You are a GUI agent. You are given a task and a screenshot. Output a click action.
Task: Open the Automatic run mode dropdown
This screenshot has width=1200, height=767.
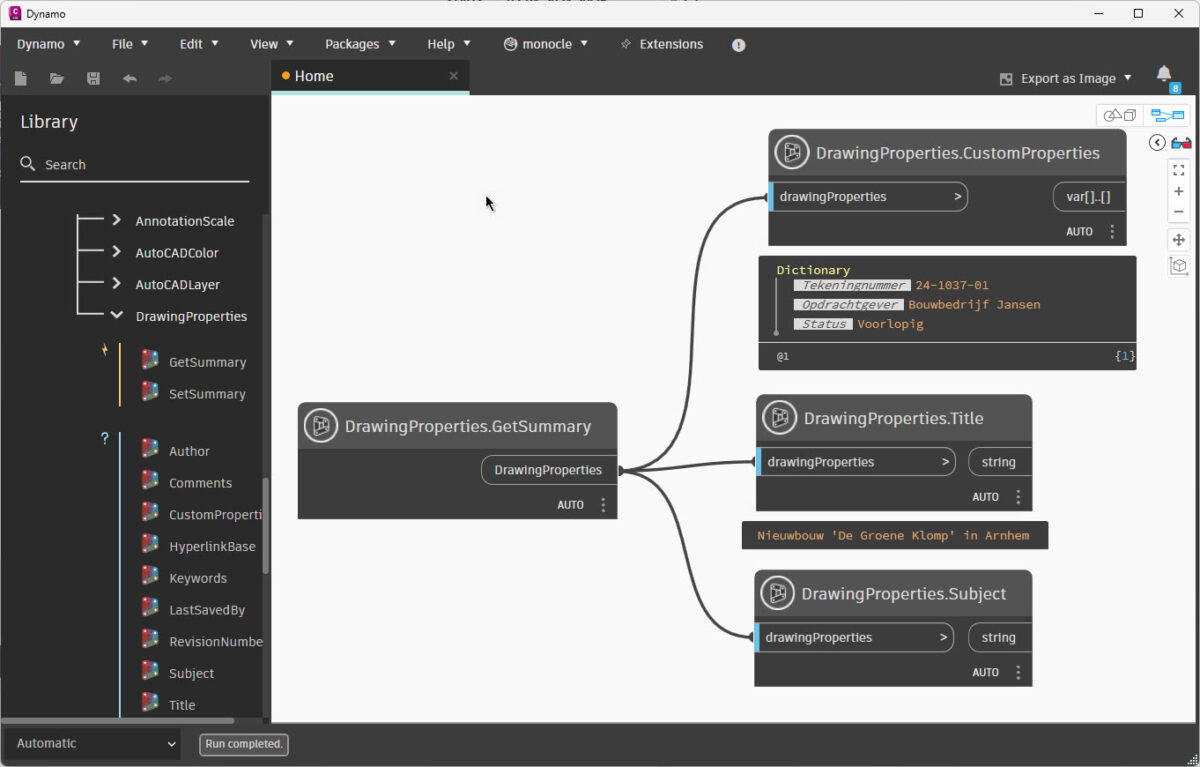(92, 743)
